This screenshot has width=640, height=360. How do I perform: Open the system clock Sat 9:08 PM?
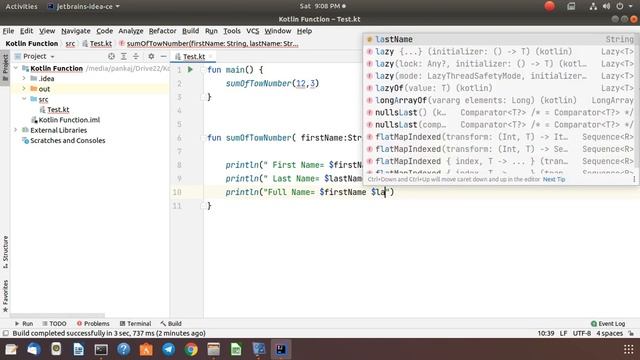pos(322,6)
